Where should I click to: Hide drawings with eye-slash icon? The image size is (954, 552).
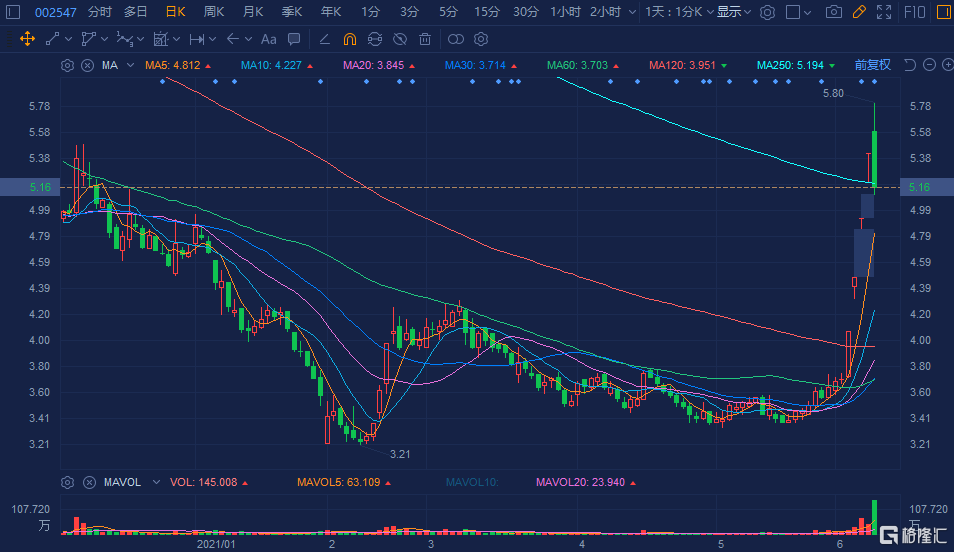(x=400, y=40)
